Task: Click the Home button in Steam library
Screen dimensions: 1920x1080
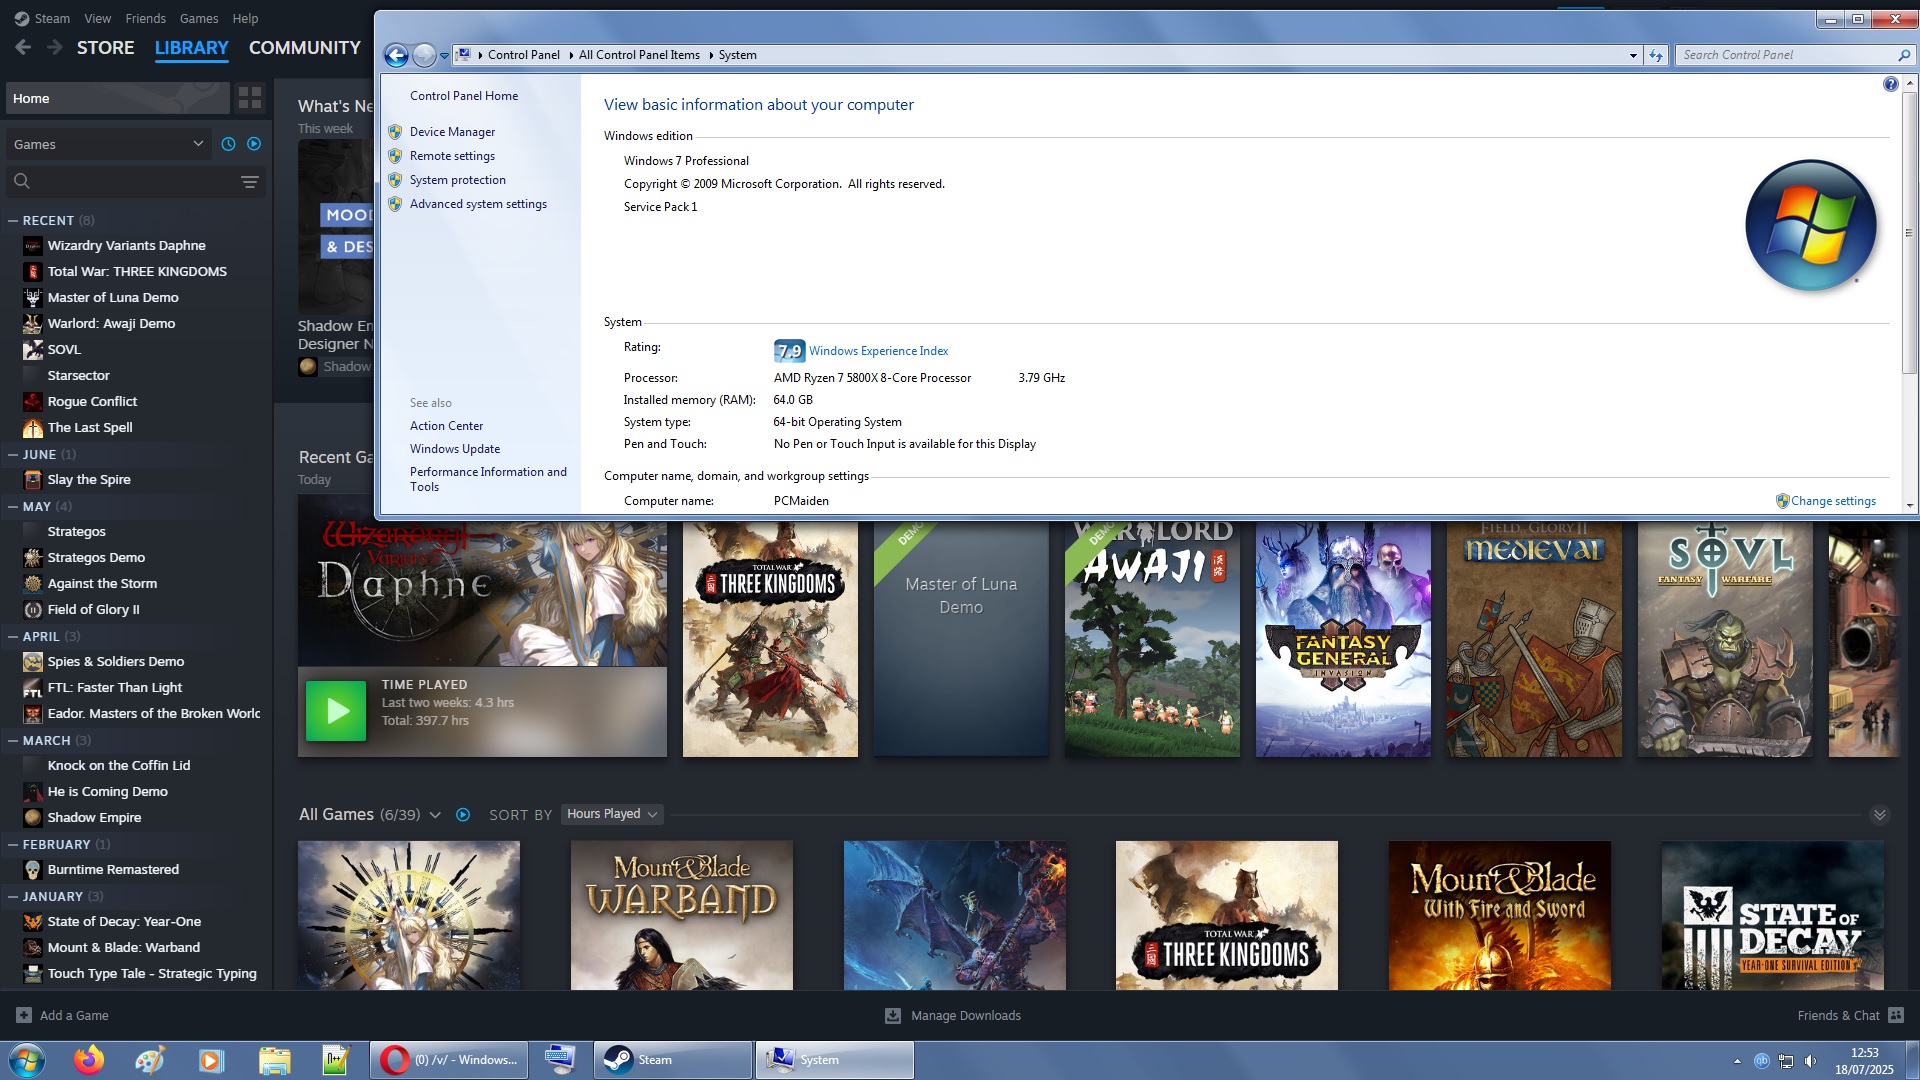Action: [x=118, y=98]
